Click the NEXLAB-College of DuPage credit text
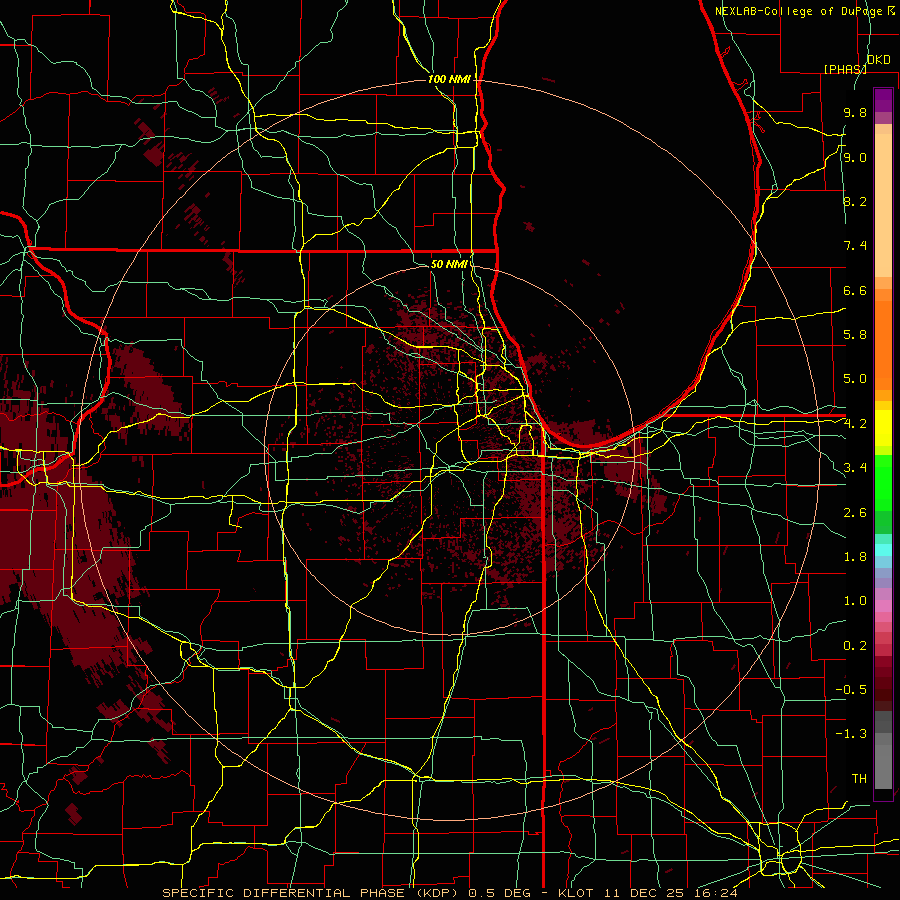The width and height of the screenshot is (900, 900). (x=800, y=11)
